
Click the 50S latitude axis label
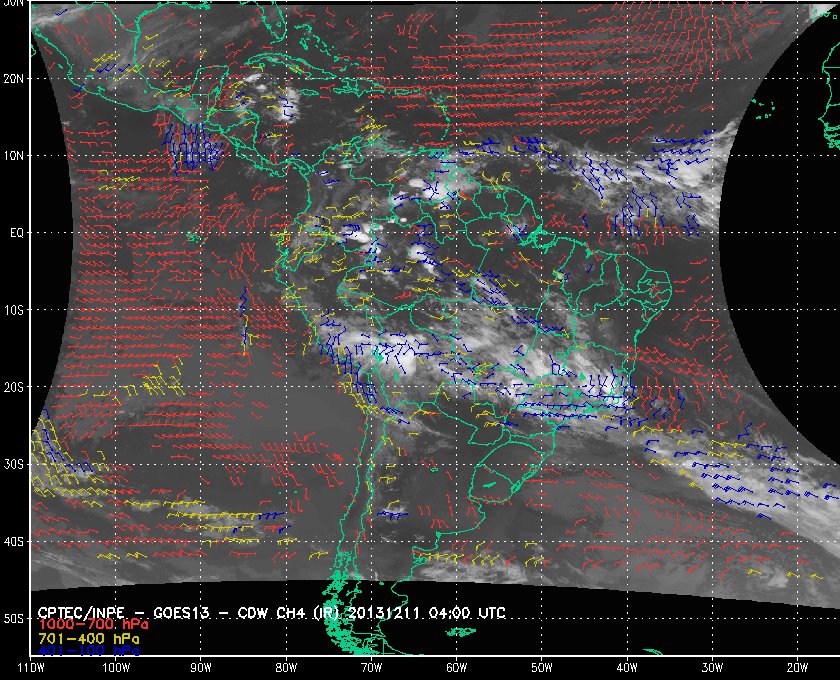coord(13,619)
